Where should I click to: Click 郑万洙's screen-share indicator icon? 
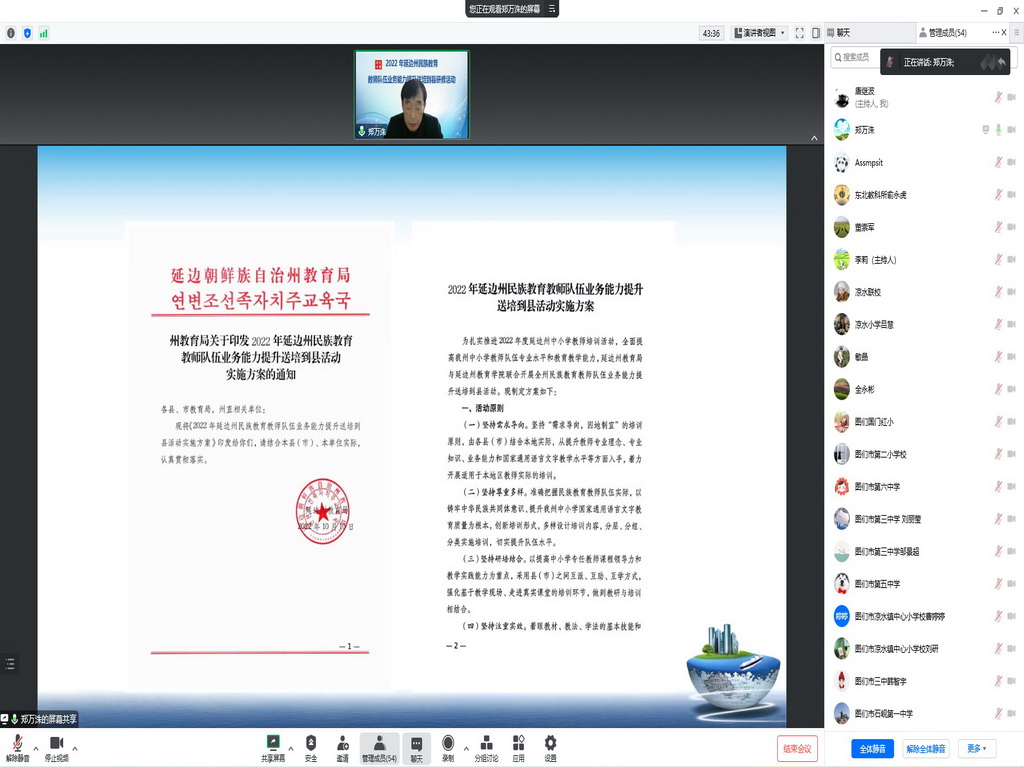985,129
